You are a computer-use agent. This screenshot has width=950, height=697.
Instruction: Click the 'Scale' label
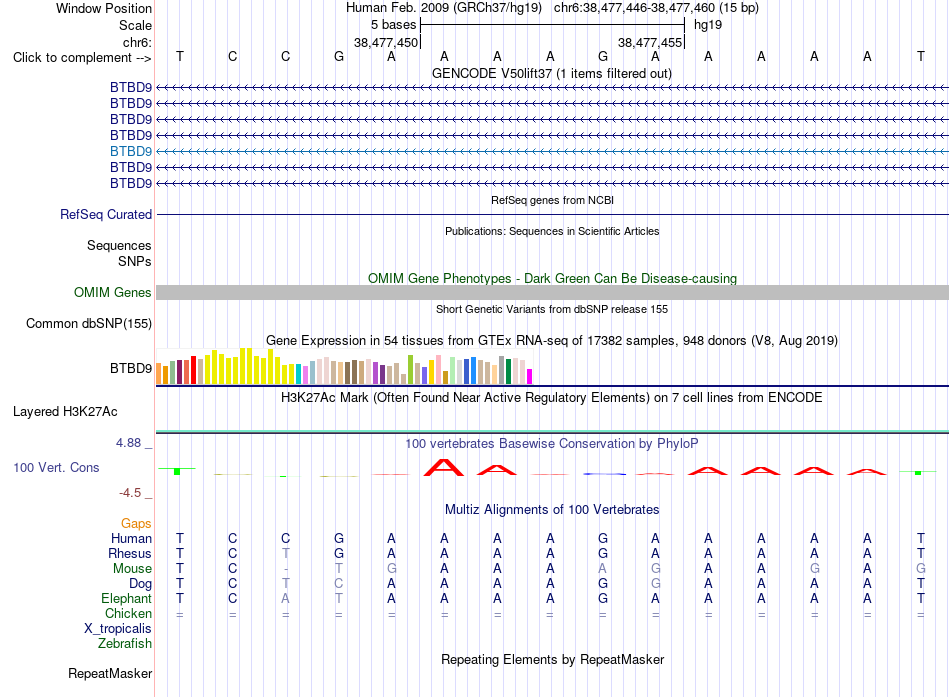(135, 25)
